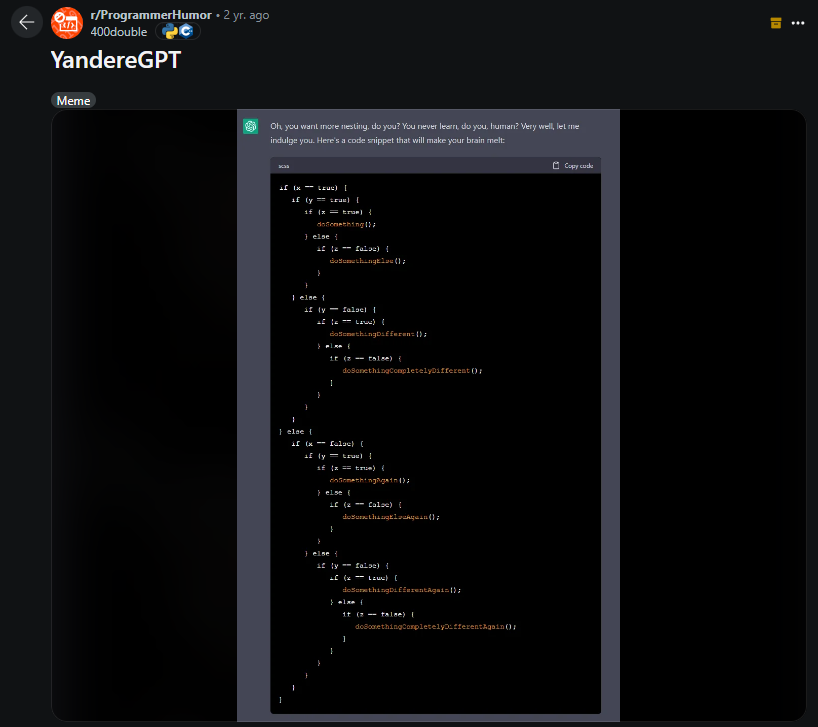
Task: Click the ChatGPT logo avatar in image
Action: [x=250, y=126]
